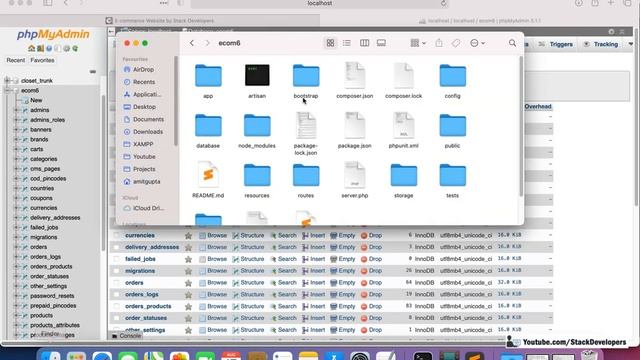Select Downloads in Finder sidebar

(143, 132)
